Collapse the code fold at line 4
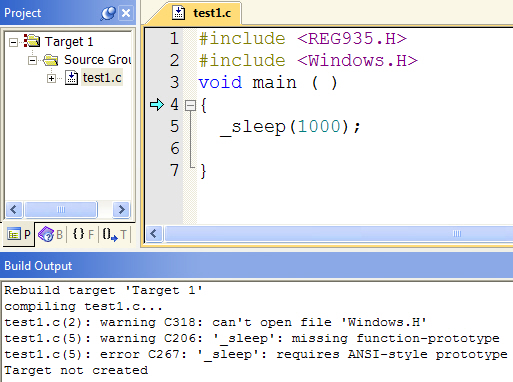The image size is (513, 382). coord(190,106)
